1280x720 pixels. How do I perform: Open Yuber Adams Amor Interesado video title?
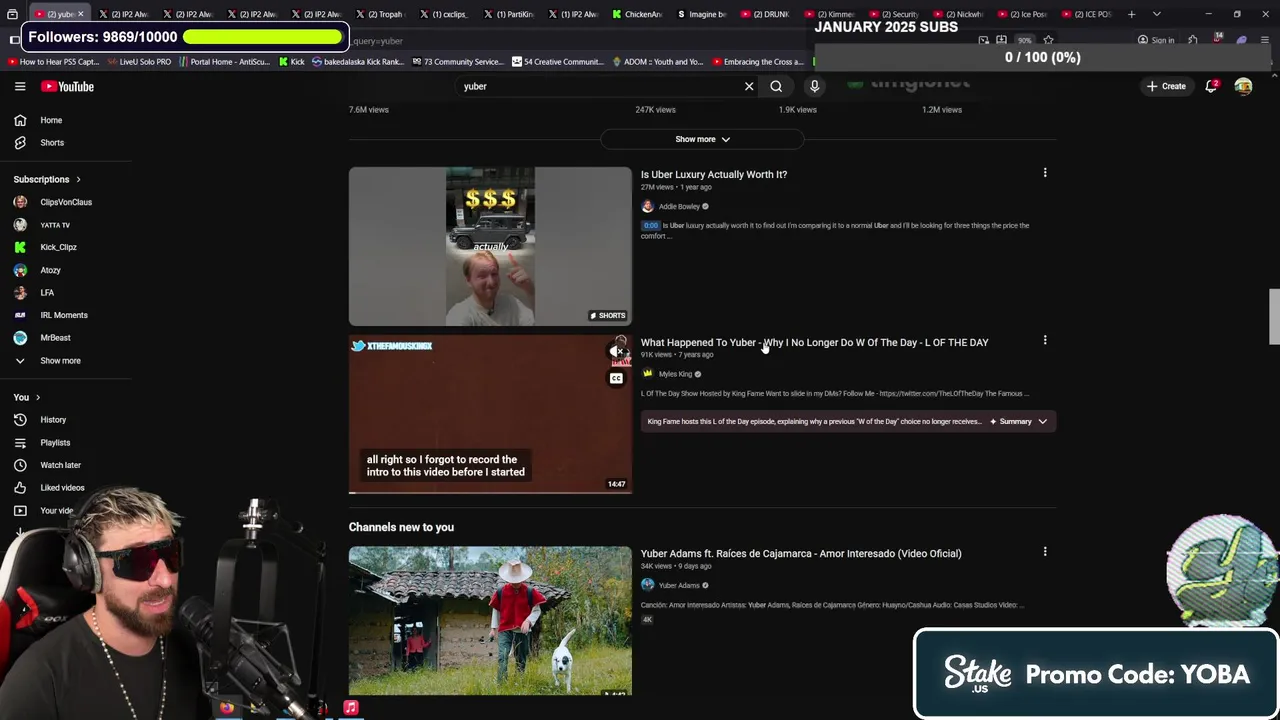pyautogui.click(x=801, y=554)
